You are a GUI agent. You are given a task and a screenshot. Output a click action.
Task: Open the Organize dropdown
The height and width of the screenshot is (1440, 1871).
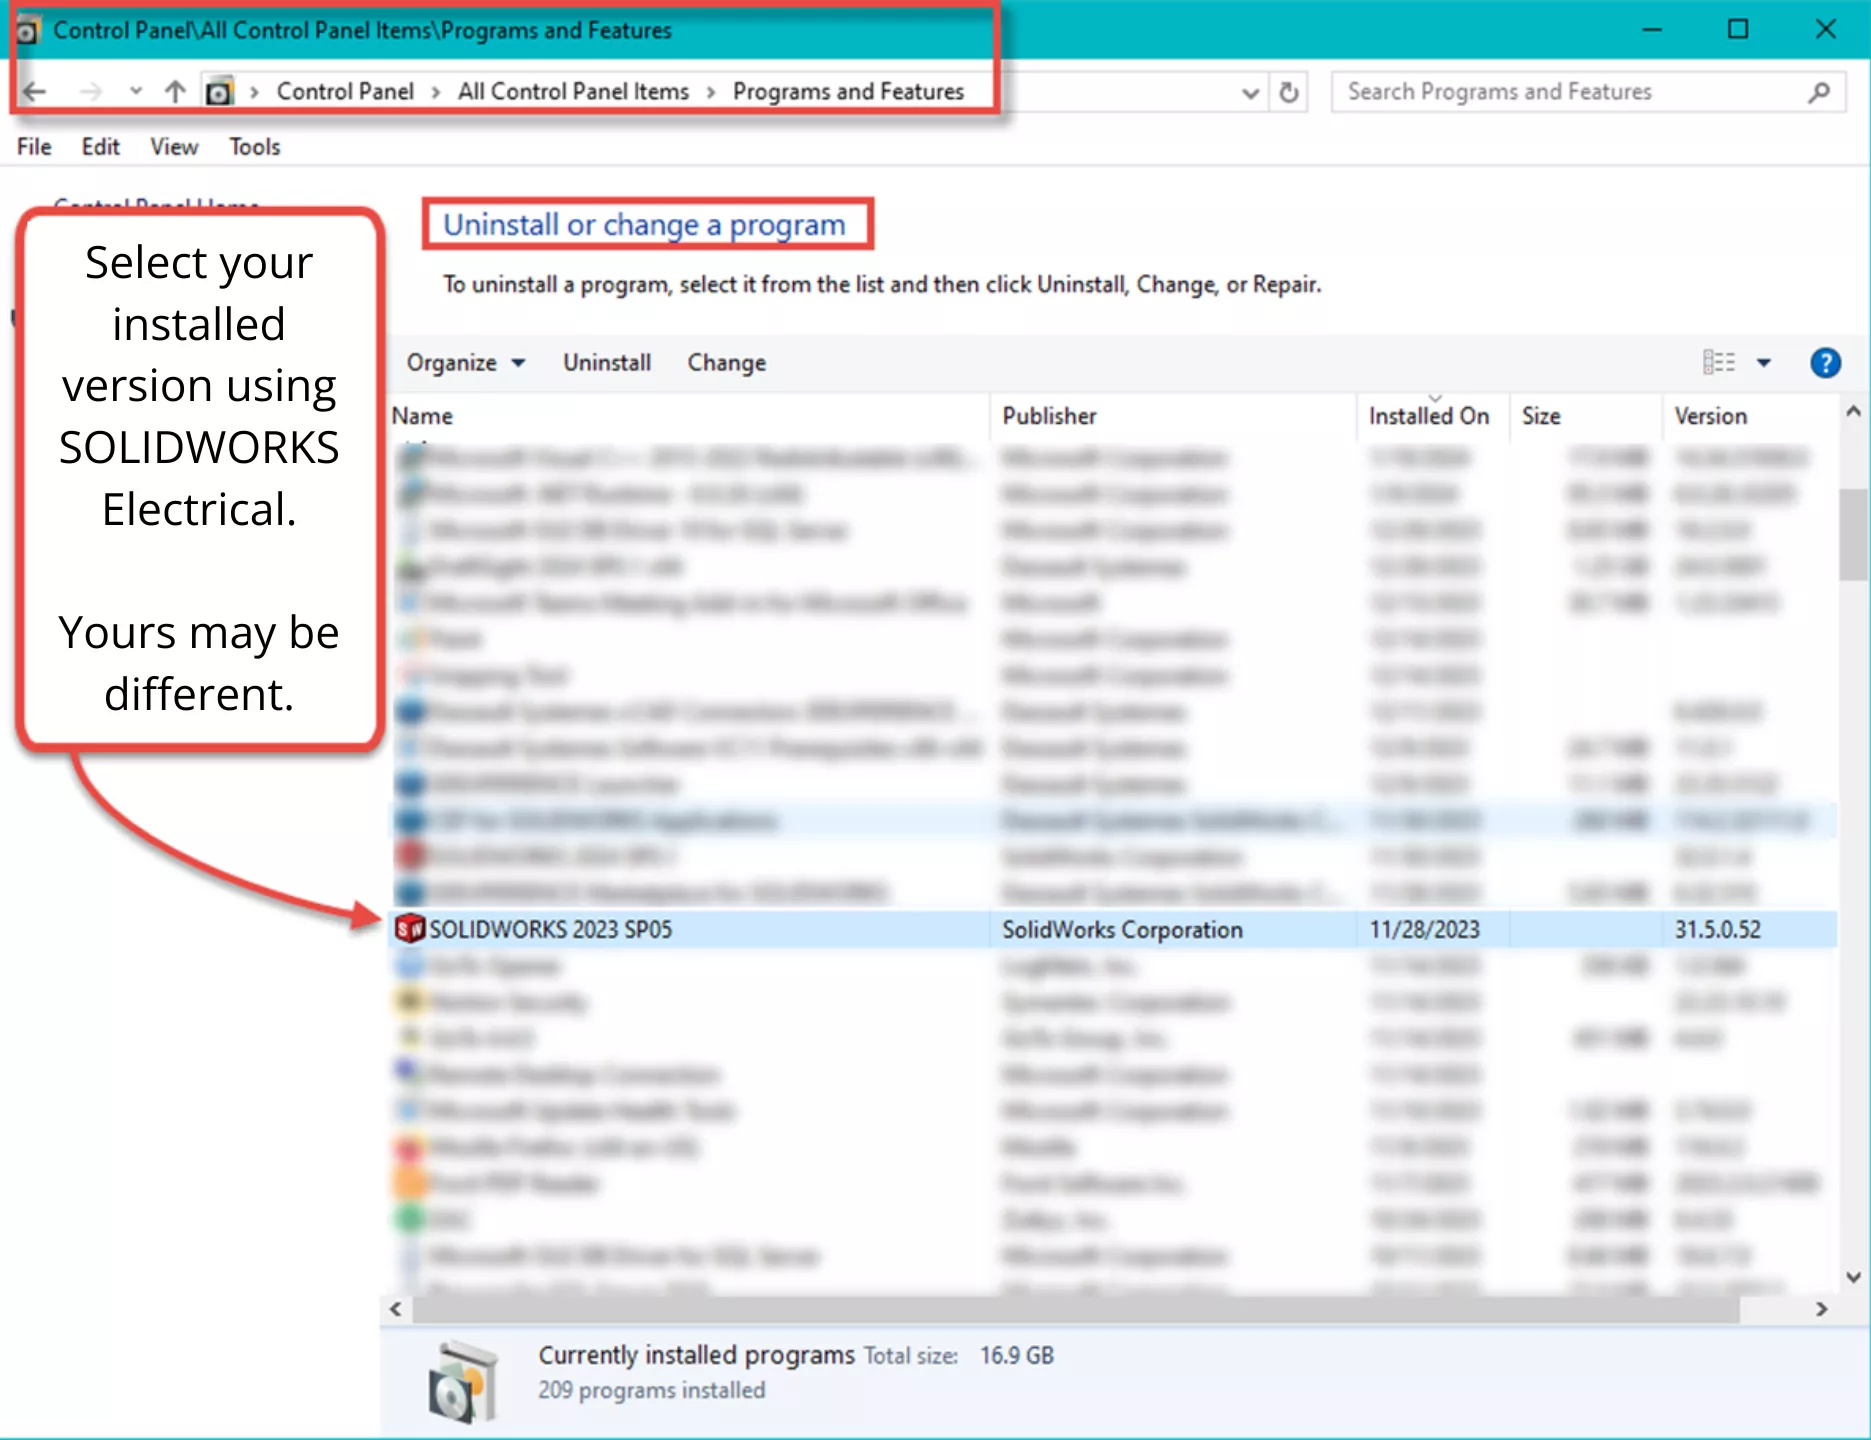click(x=465, y=363)
